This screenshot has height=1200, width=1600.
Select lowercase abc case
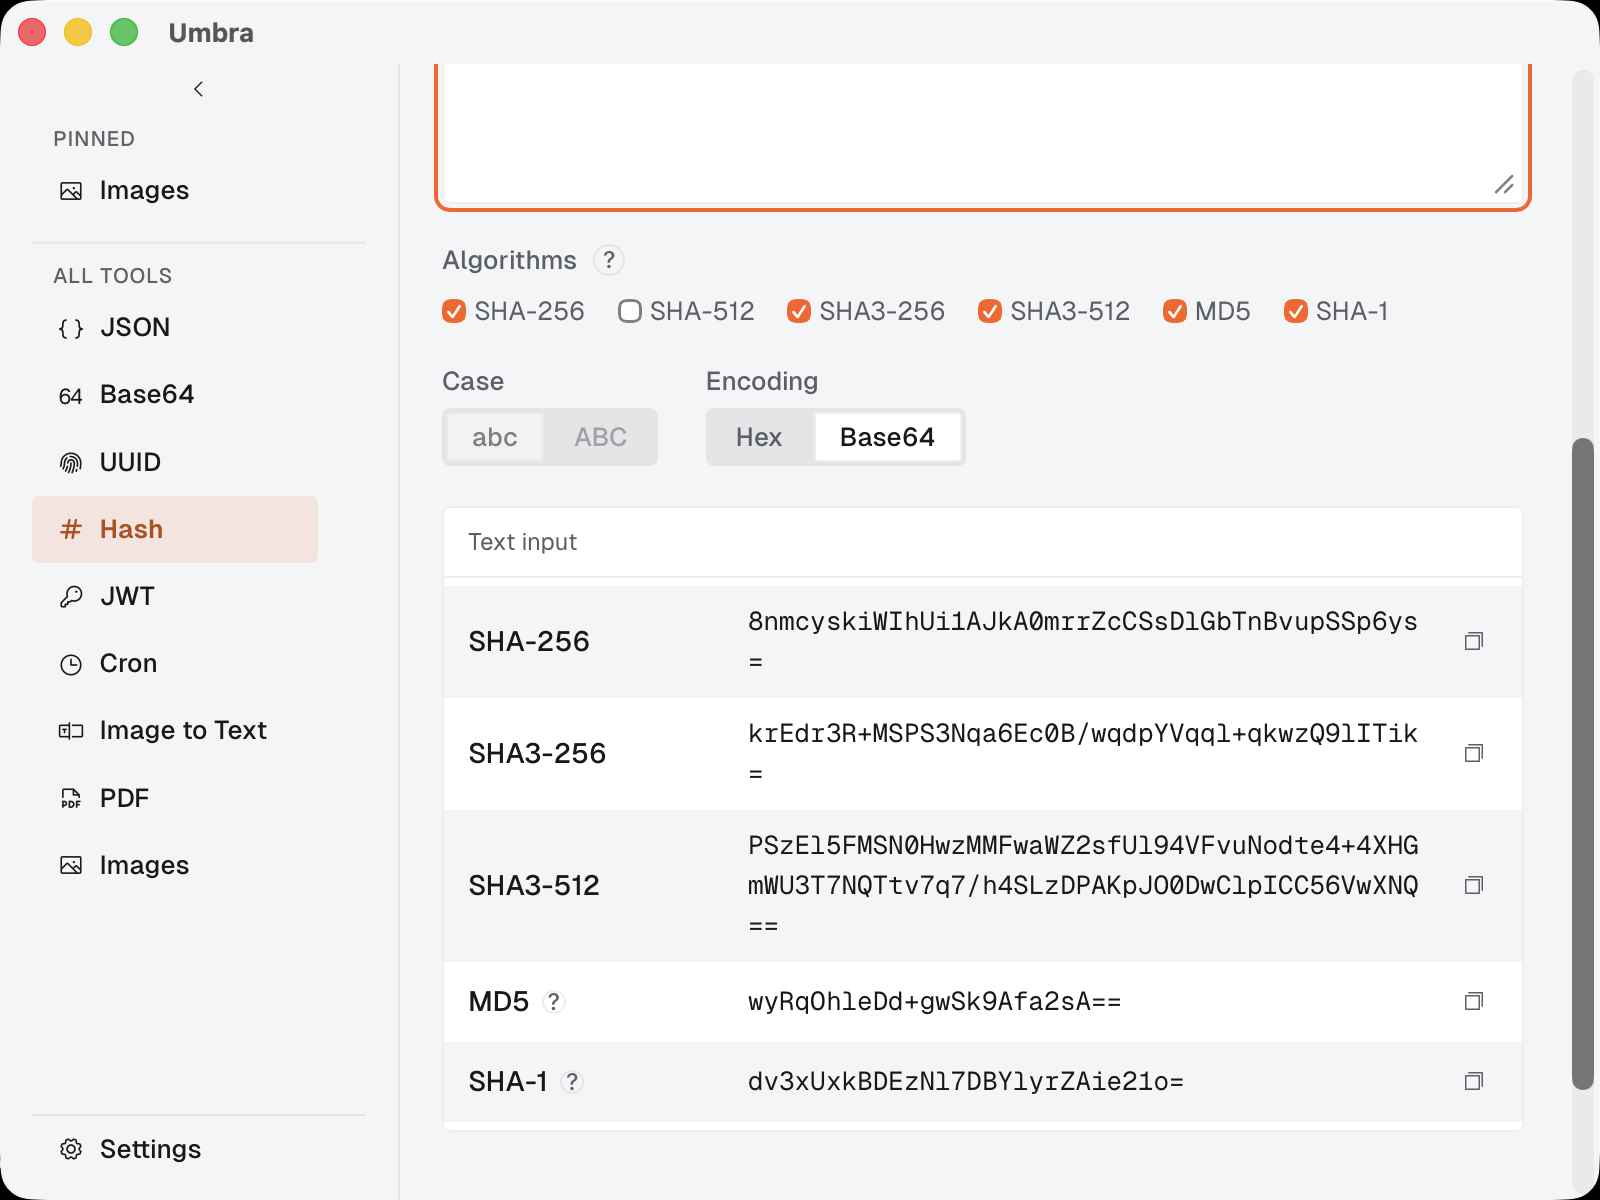(495, 437)
